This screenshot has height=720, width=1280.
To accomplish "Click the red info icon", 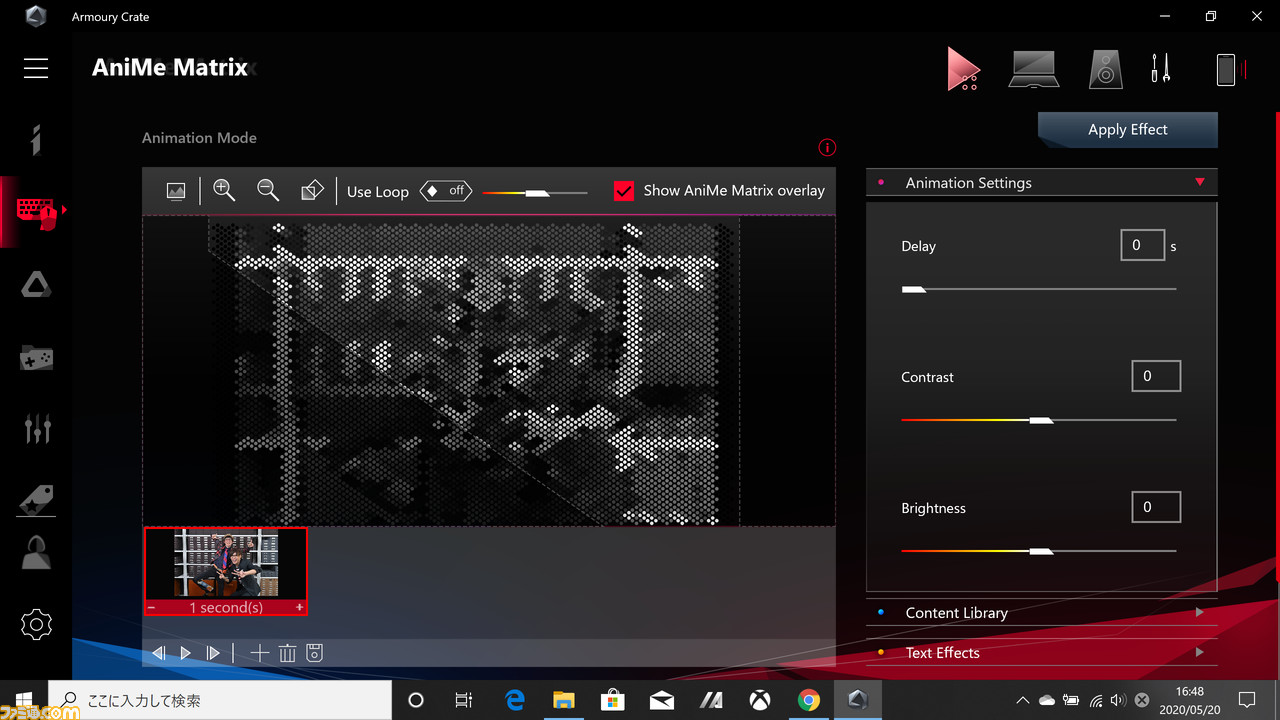I will [x=827, y=148].
